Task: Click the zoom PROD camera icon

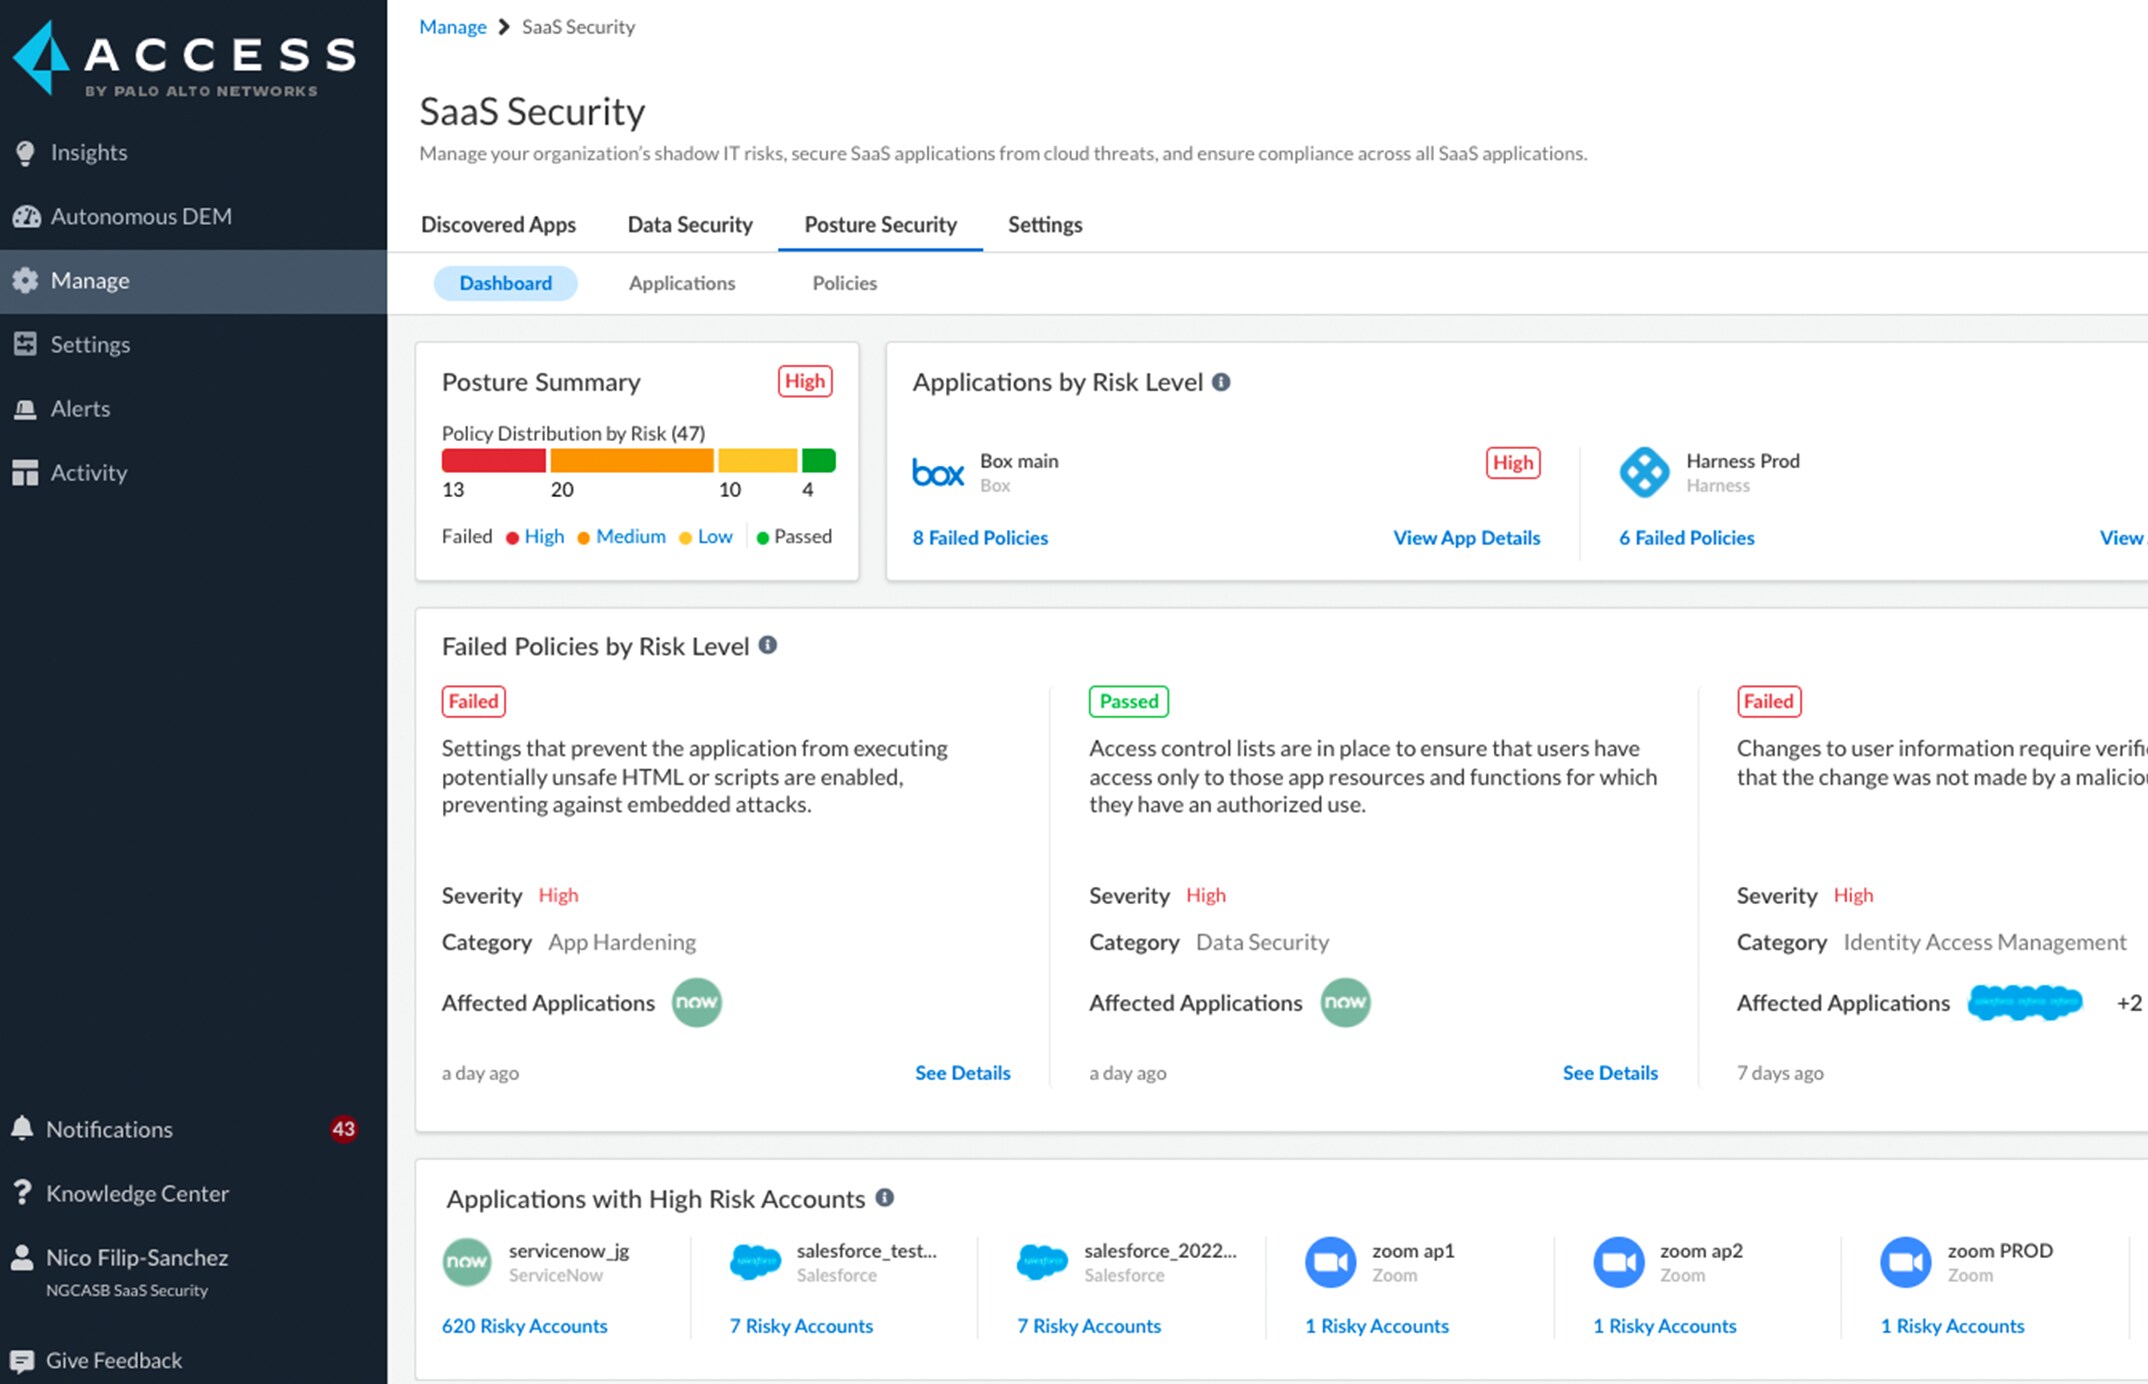Action: pyautogui.click(x=1908, y=1261)
